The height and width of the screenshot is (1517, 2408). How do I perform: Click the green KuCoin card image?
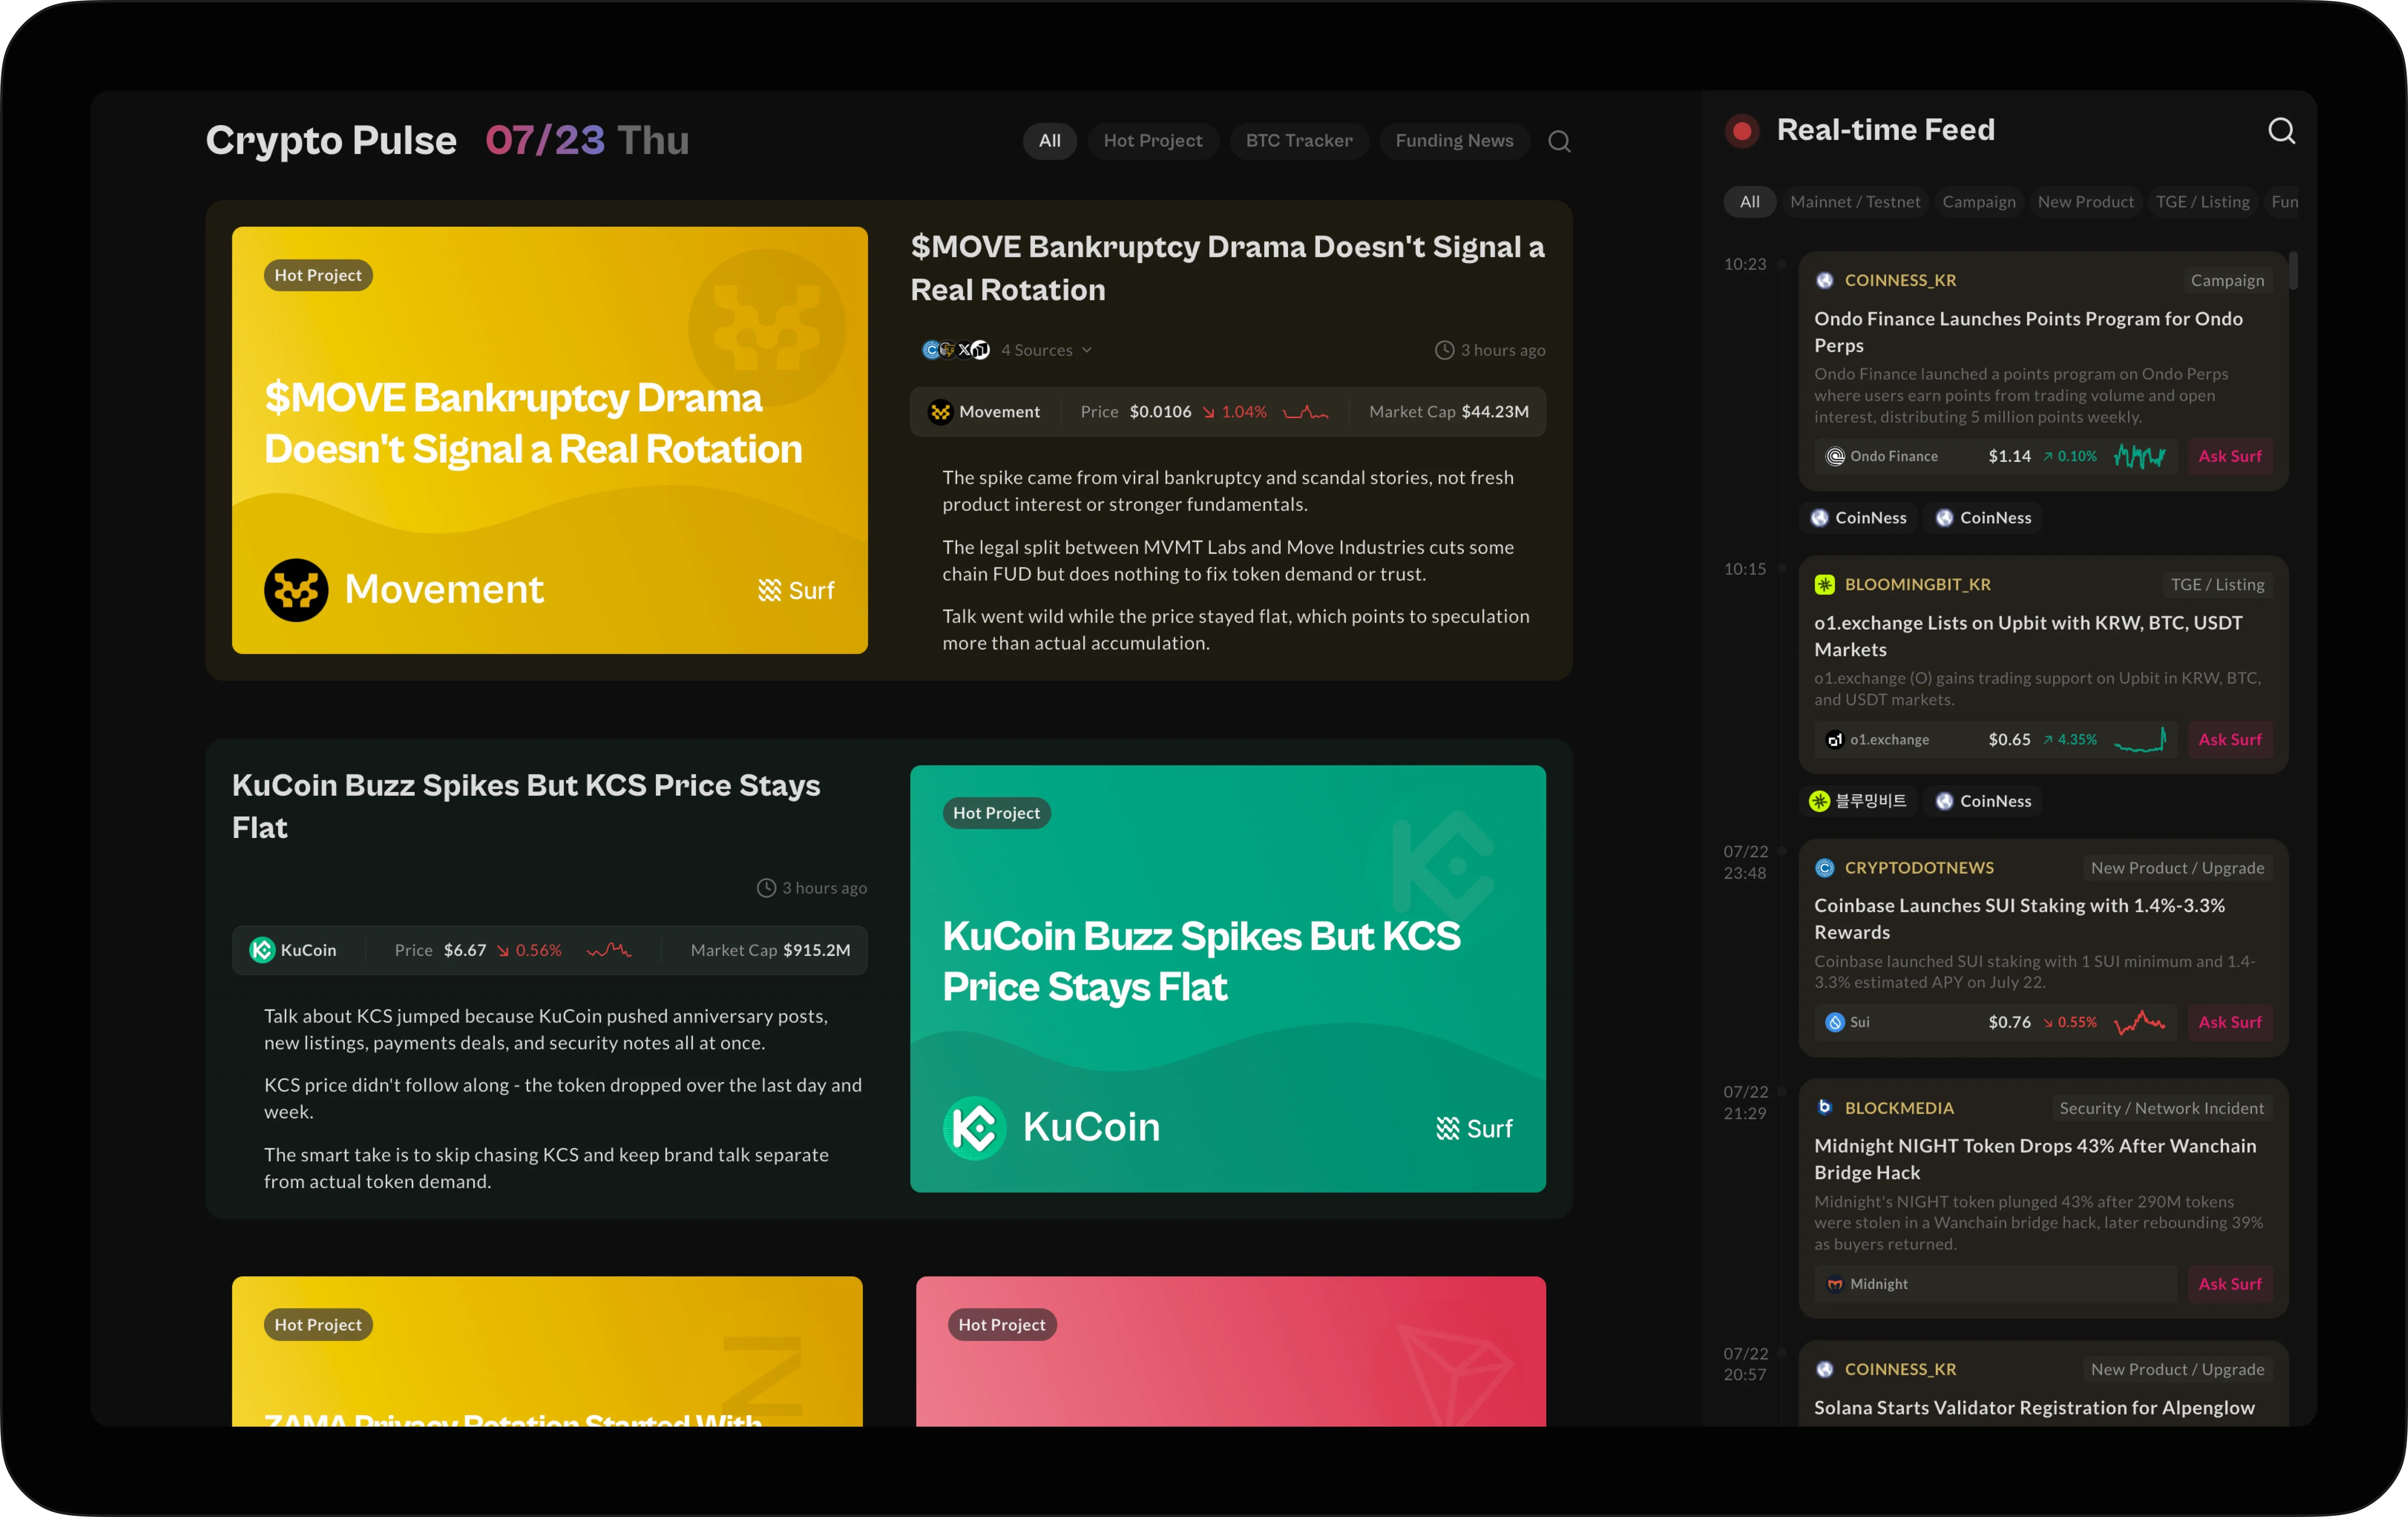click(x=1228, y=979)
